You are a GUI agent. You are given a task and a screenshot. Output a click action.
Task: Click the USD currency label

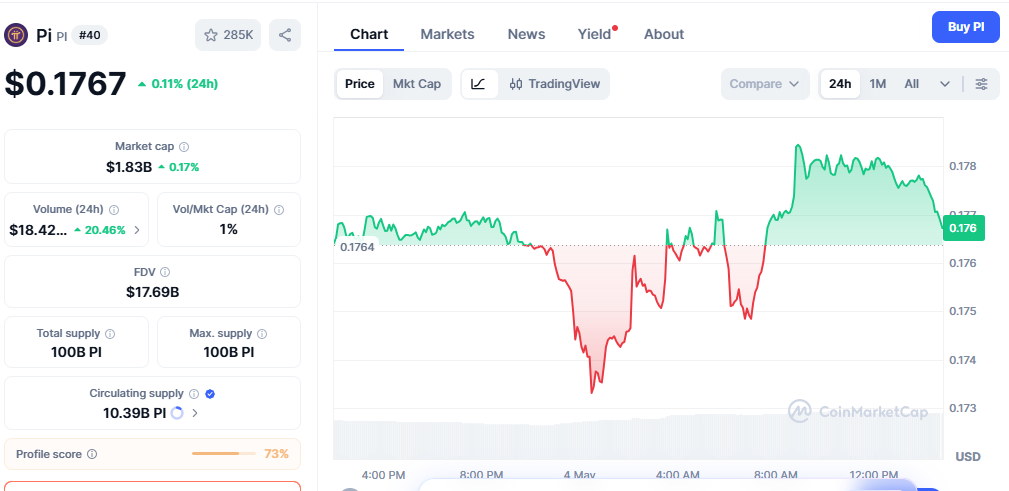968,457
